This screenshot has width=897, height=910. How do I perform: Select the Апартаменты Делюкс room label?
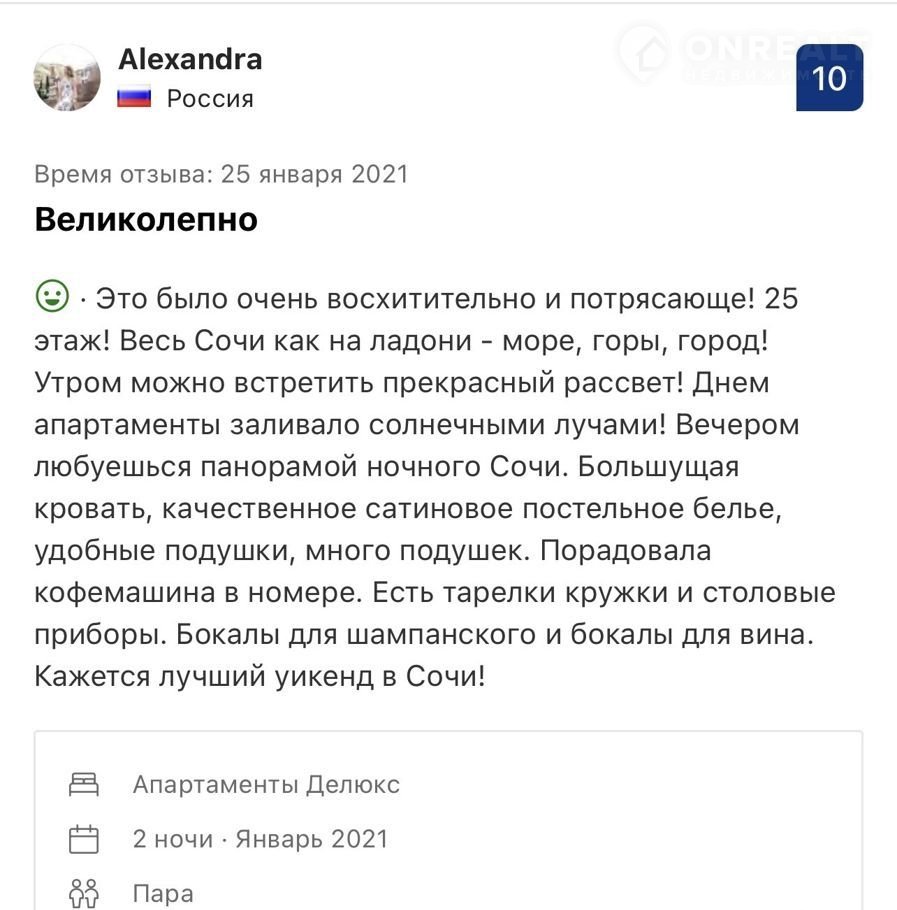point(266,784)
